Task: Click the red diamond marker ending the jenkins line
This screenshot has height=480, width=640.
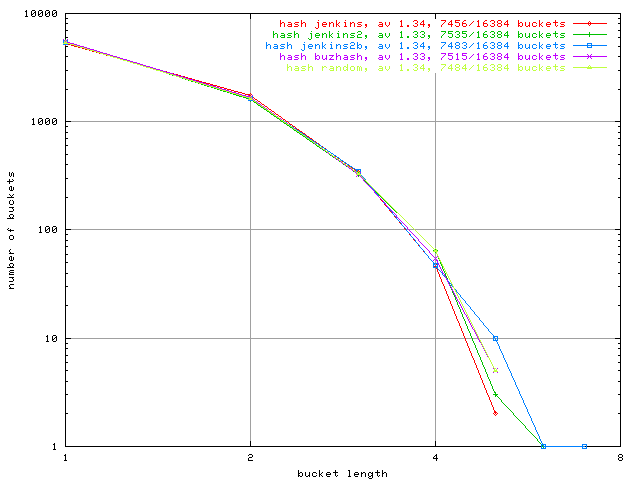Action: click(x=496, y=413)
